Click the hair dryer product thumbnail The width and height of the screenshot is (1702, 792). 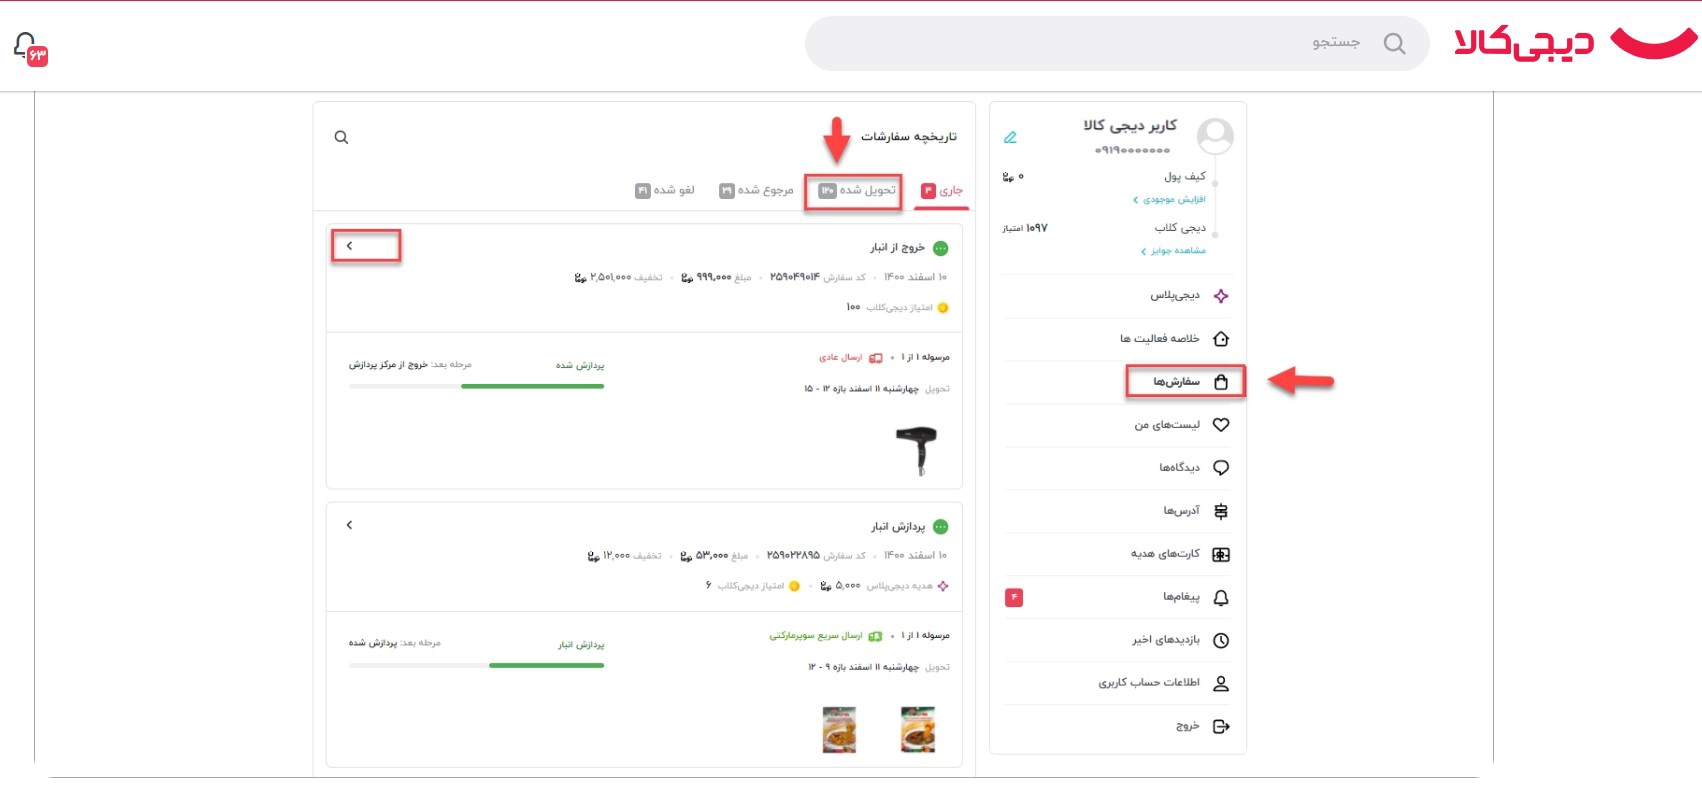[917, 449]
